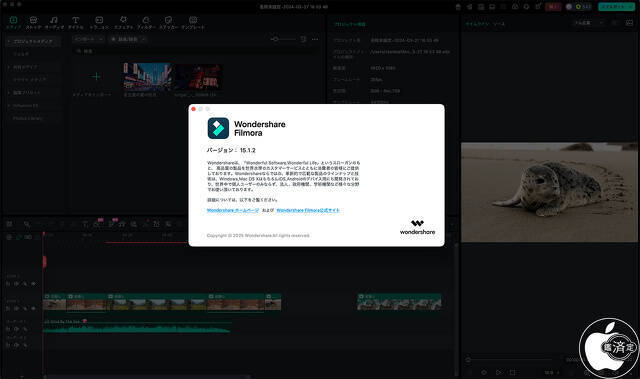This screenshot has height=379, width=640.
Task: Switch to the Media tab
Action: (13, 22)
